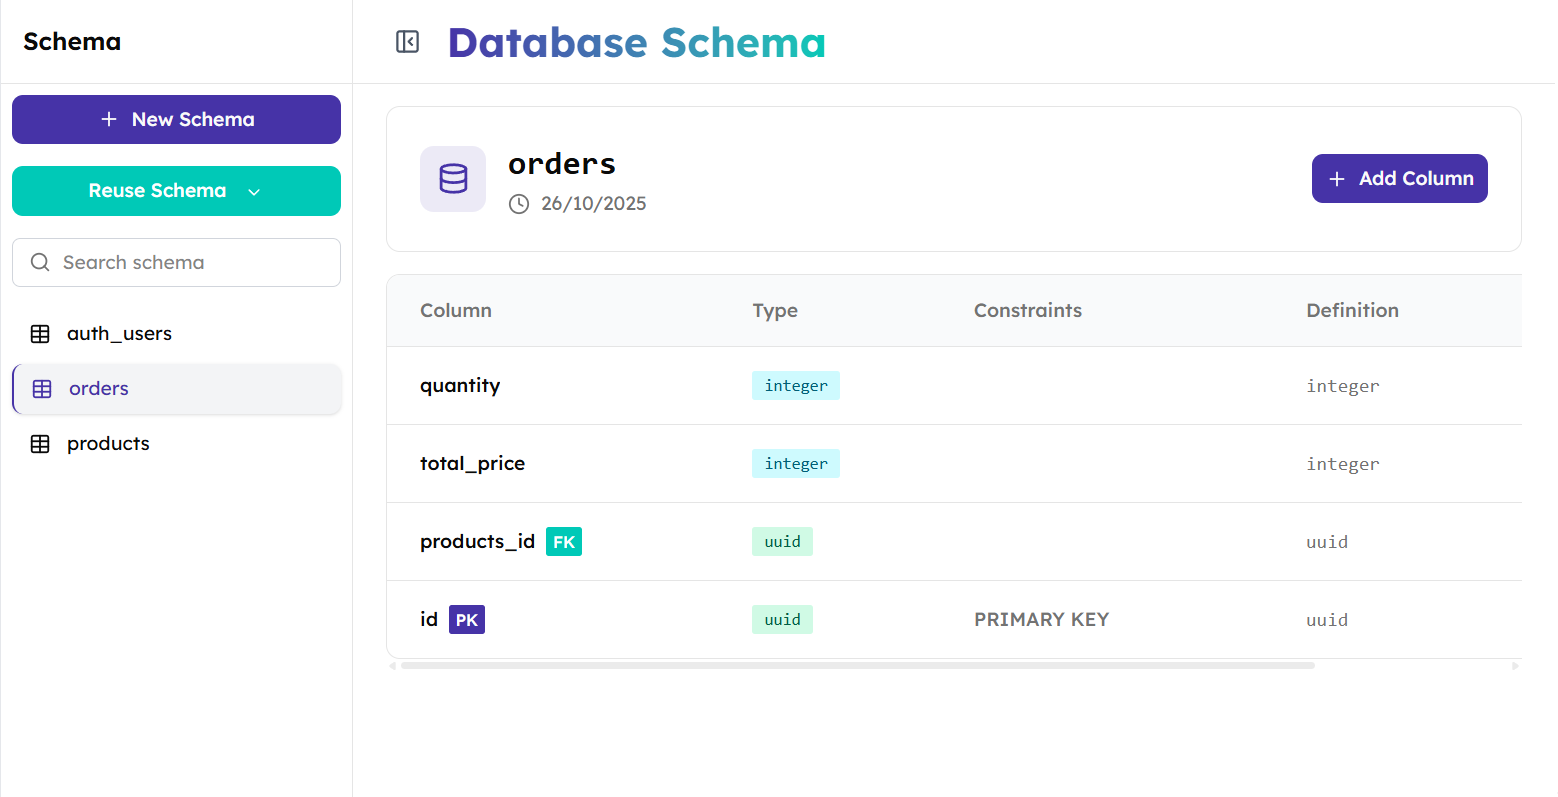1558x797 pixels.
Task: Collapse the sidebar panel icon
Action: (407, 41)
